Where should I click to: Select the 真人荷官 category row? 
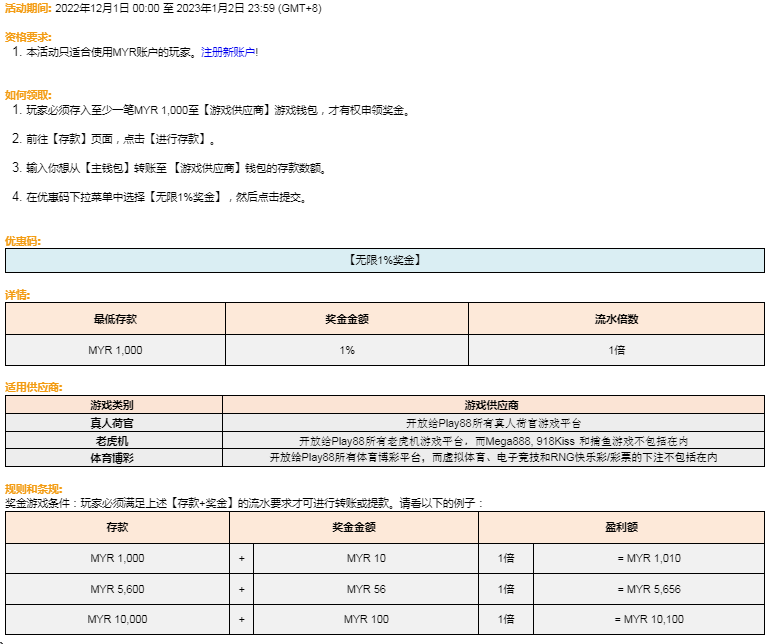point(113,423)
